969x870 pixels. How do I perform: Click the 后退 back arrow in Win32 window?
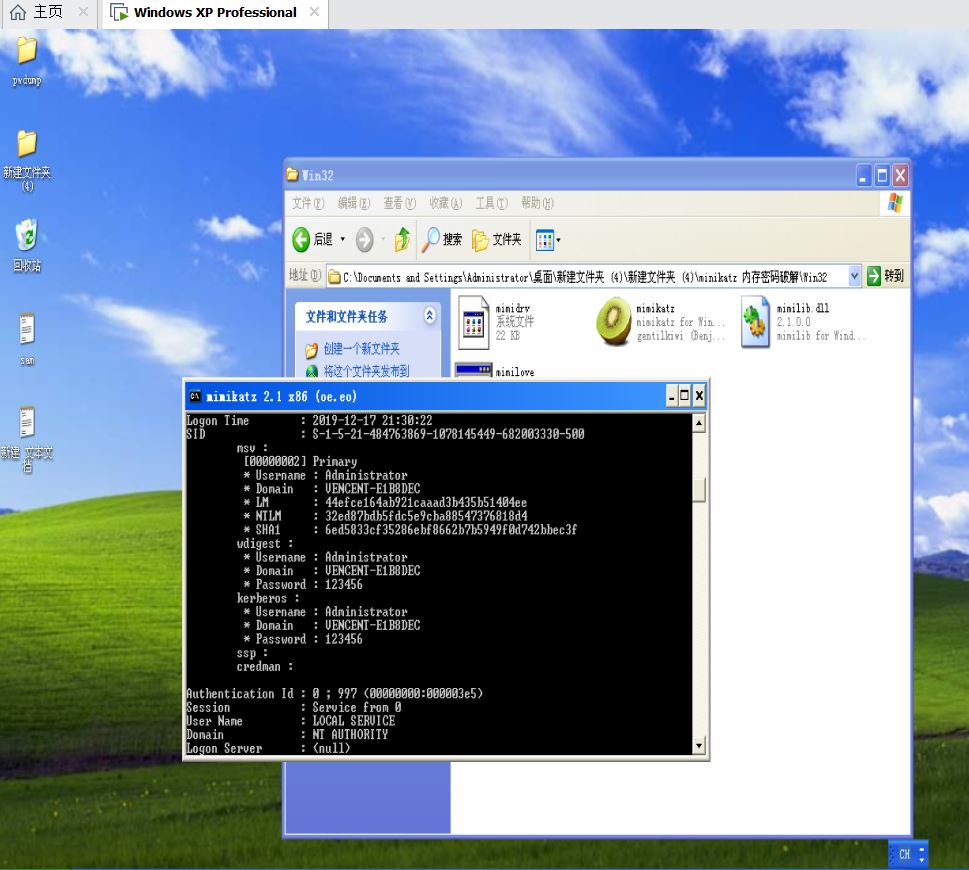(312, 240)
